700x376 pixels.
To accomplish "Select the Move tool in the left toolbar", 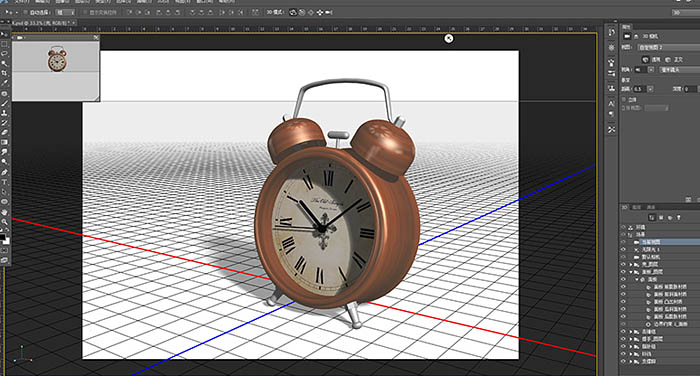I will click(4, 35).
